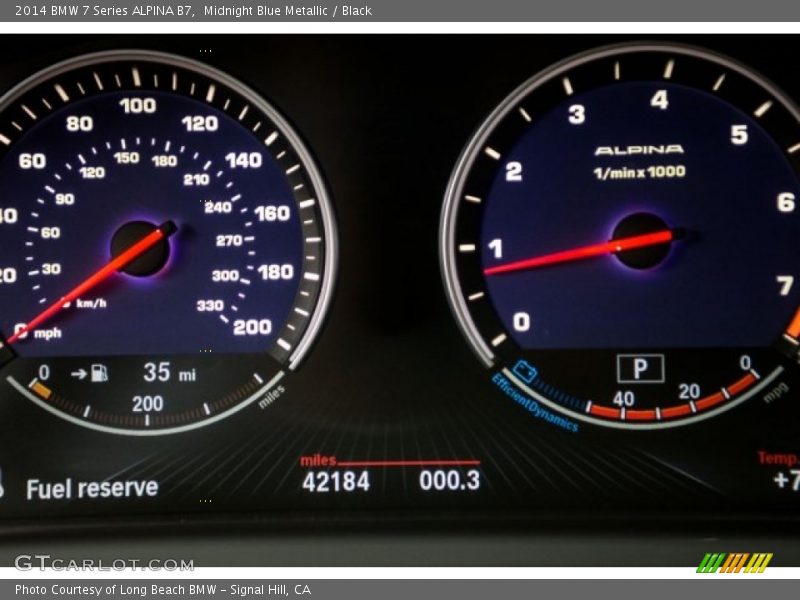Screen dimensions: 800x600
Task: Click the 200 mph mark on speedometer
Action: pyautogui.click(x=252, y=326)
